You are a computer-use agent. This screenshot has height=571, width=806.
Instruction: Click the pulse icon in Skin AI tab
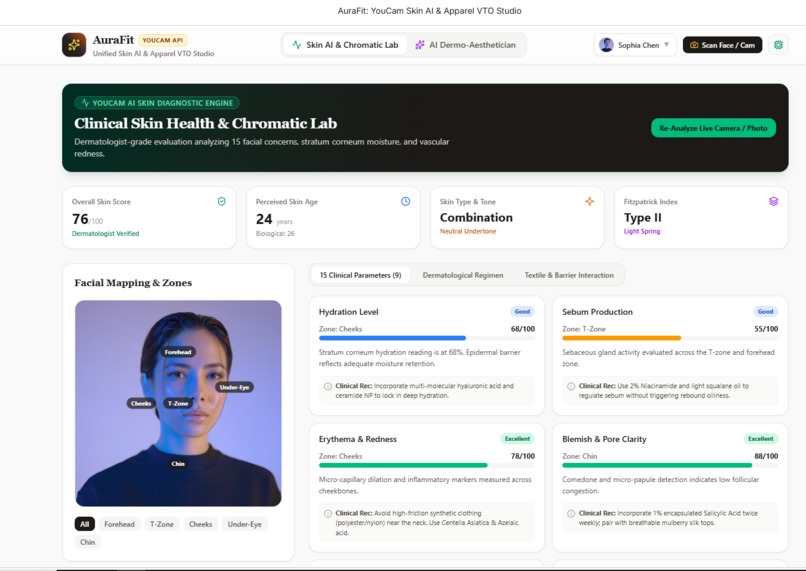(297, 45)
